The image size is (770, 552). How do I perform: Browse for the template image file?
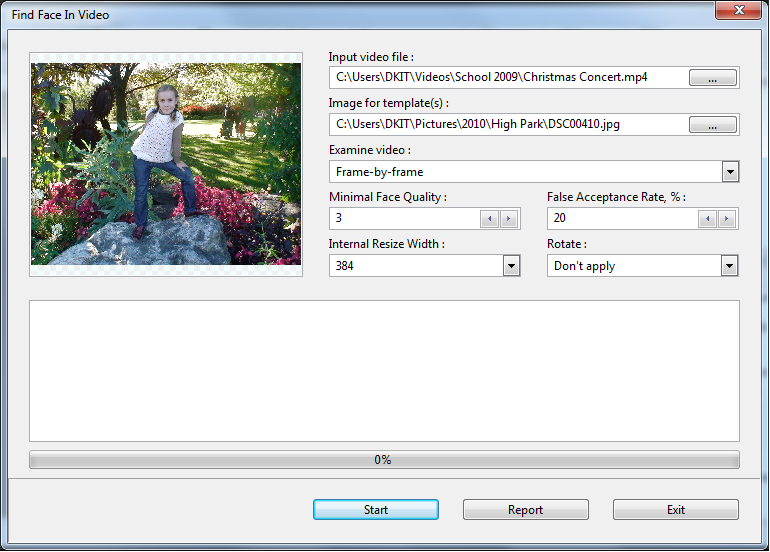click(713, 125)
